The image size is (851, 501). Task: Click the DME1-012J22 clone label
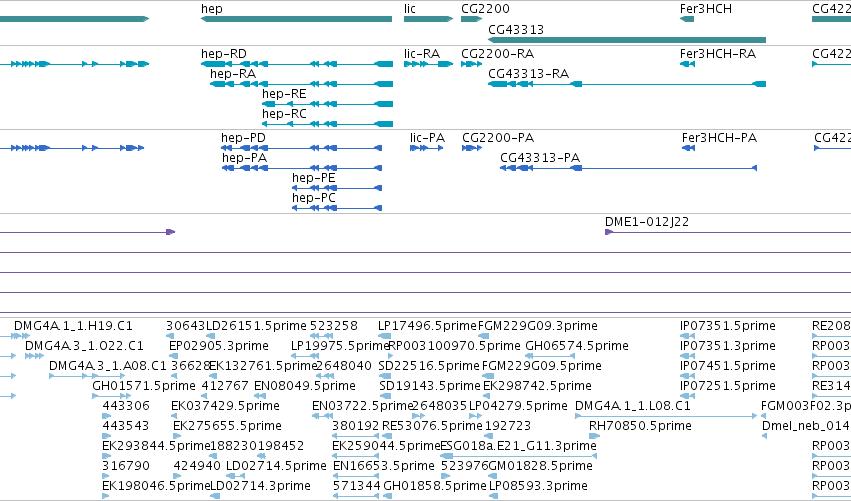[647, 222]
